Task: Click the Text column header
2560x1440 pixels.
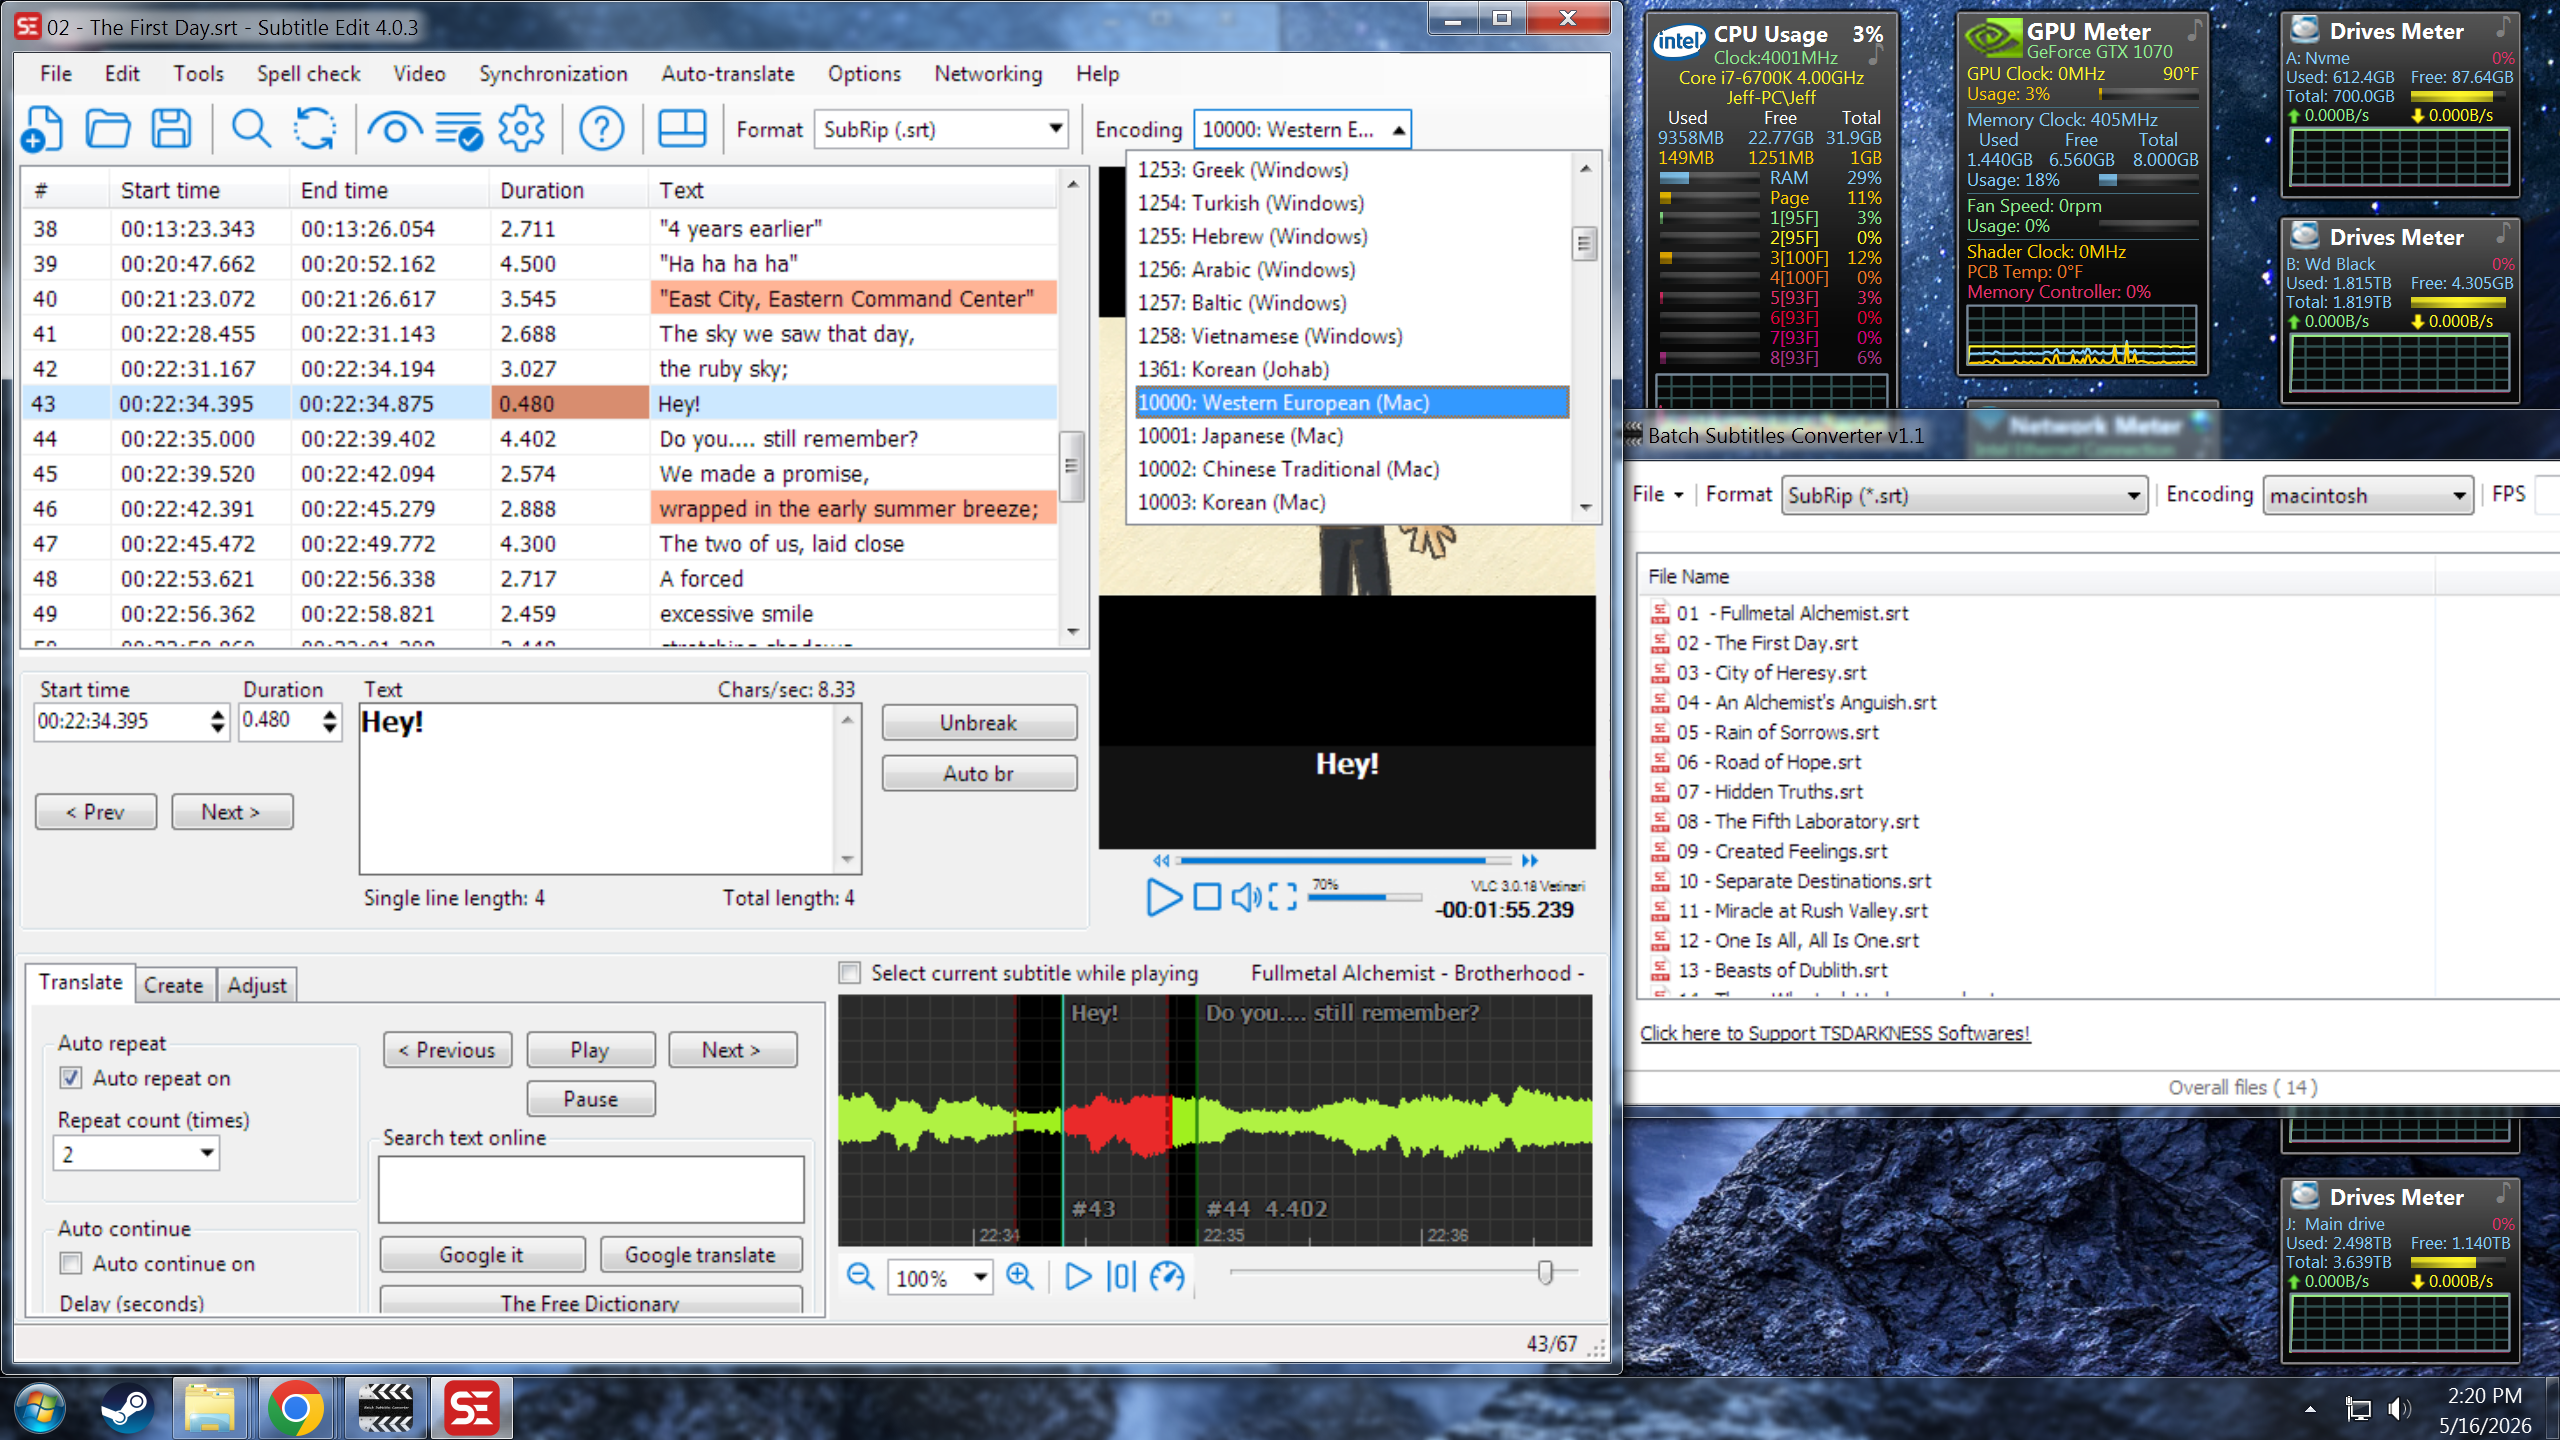Action: 853,190
